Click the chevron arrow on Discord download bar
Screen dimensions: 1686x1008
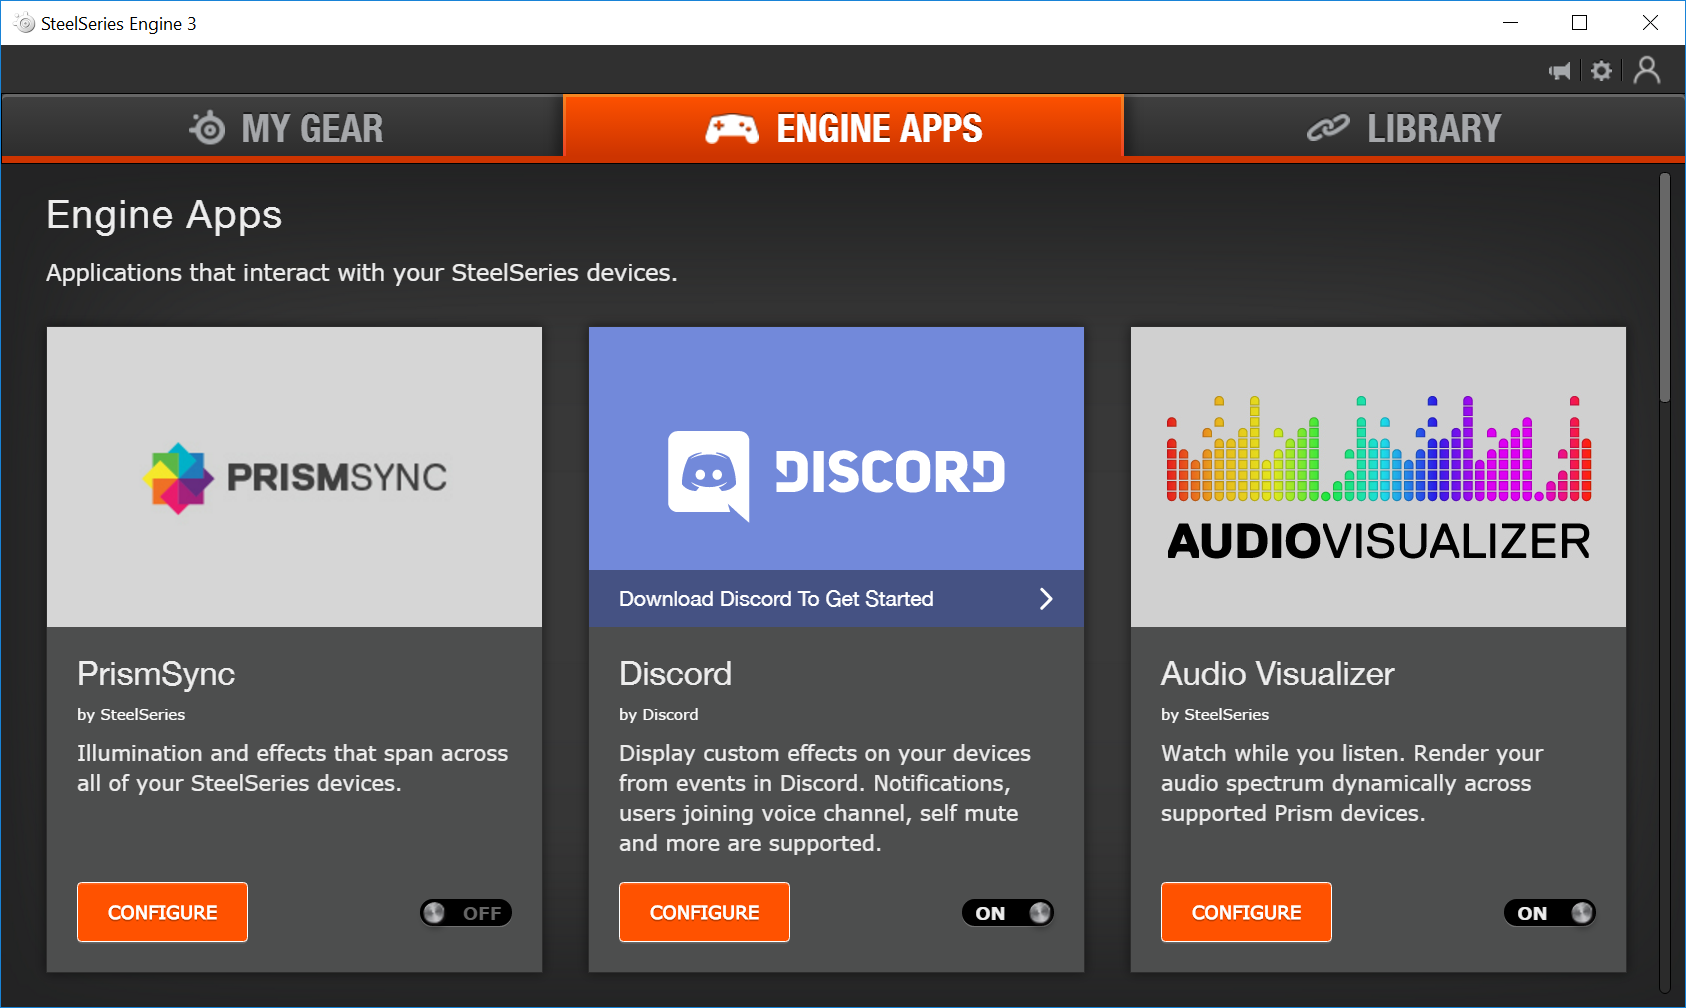click(1046, 599)
